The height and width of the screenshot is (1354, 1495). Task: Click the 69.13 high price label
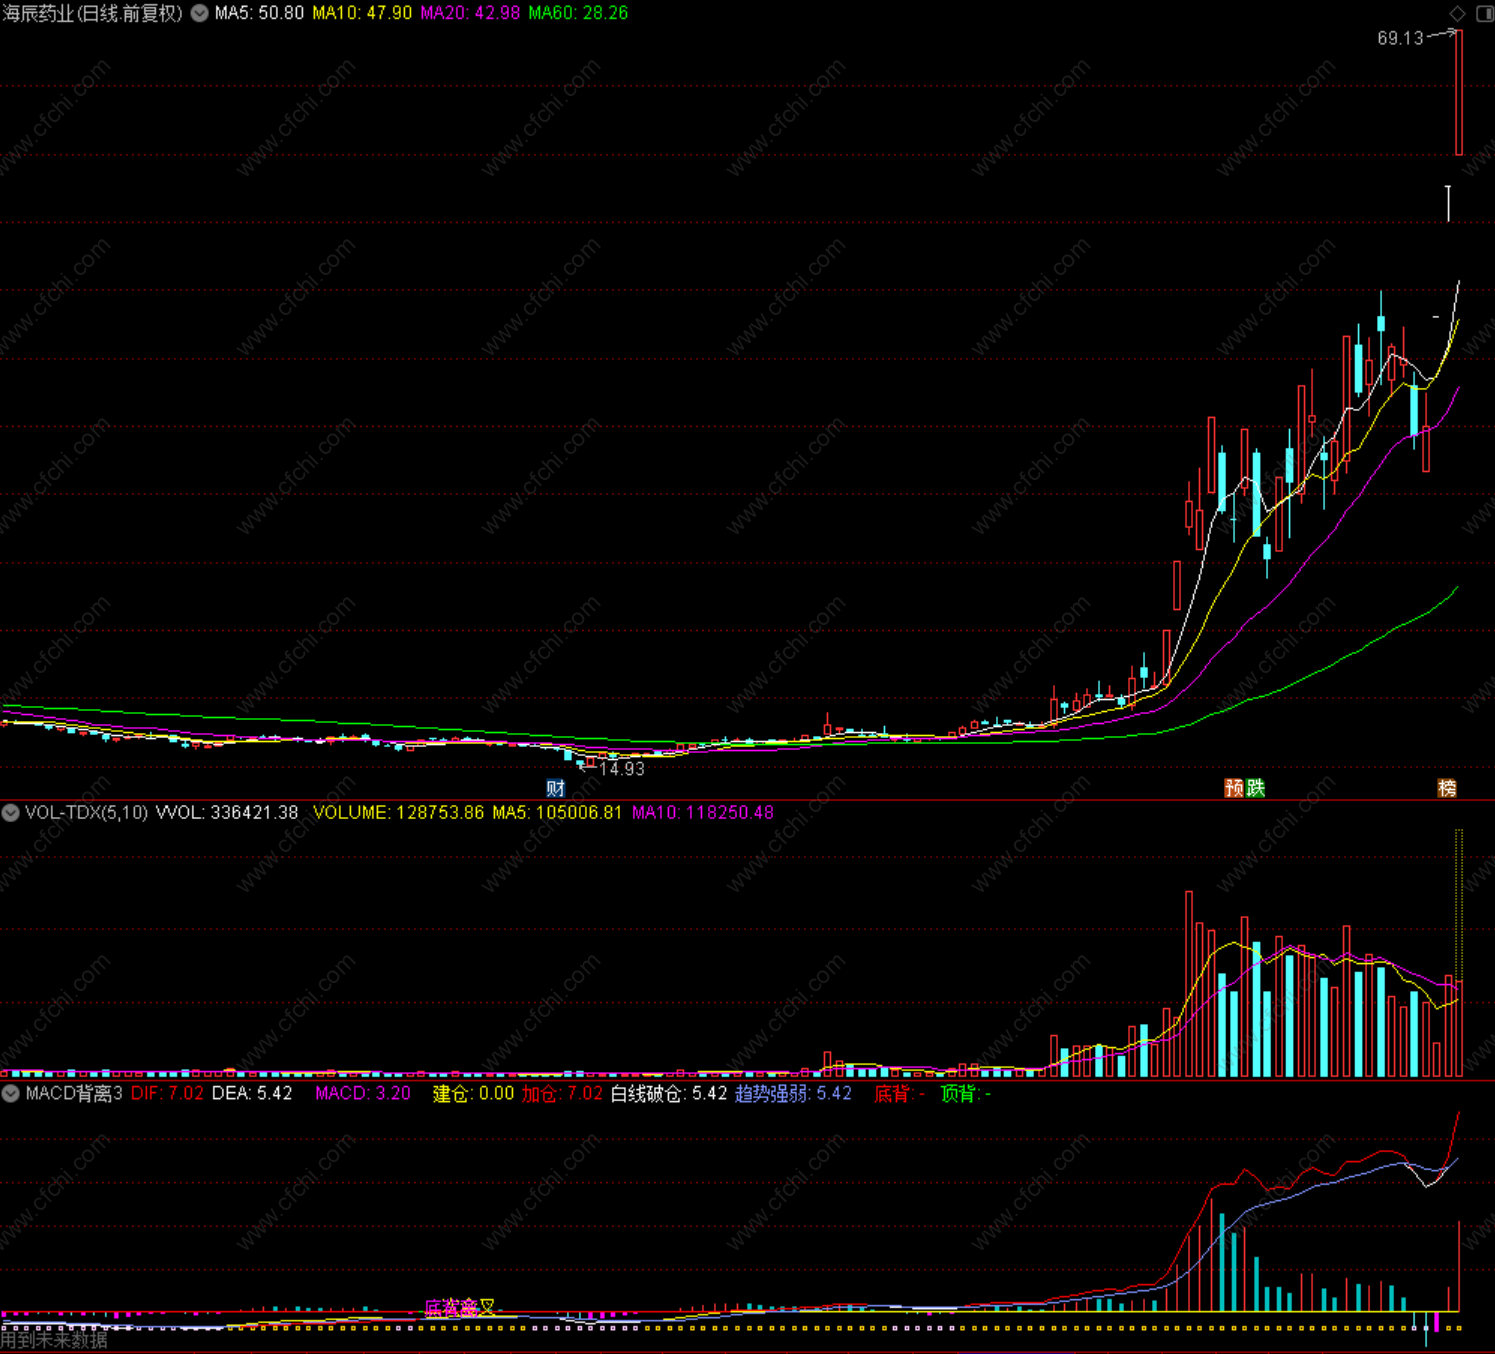coord(1400,38)
